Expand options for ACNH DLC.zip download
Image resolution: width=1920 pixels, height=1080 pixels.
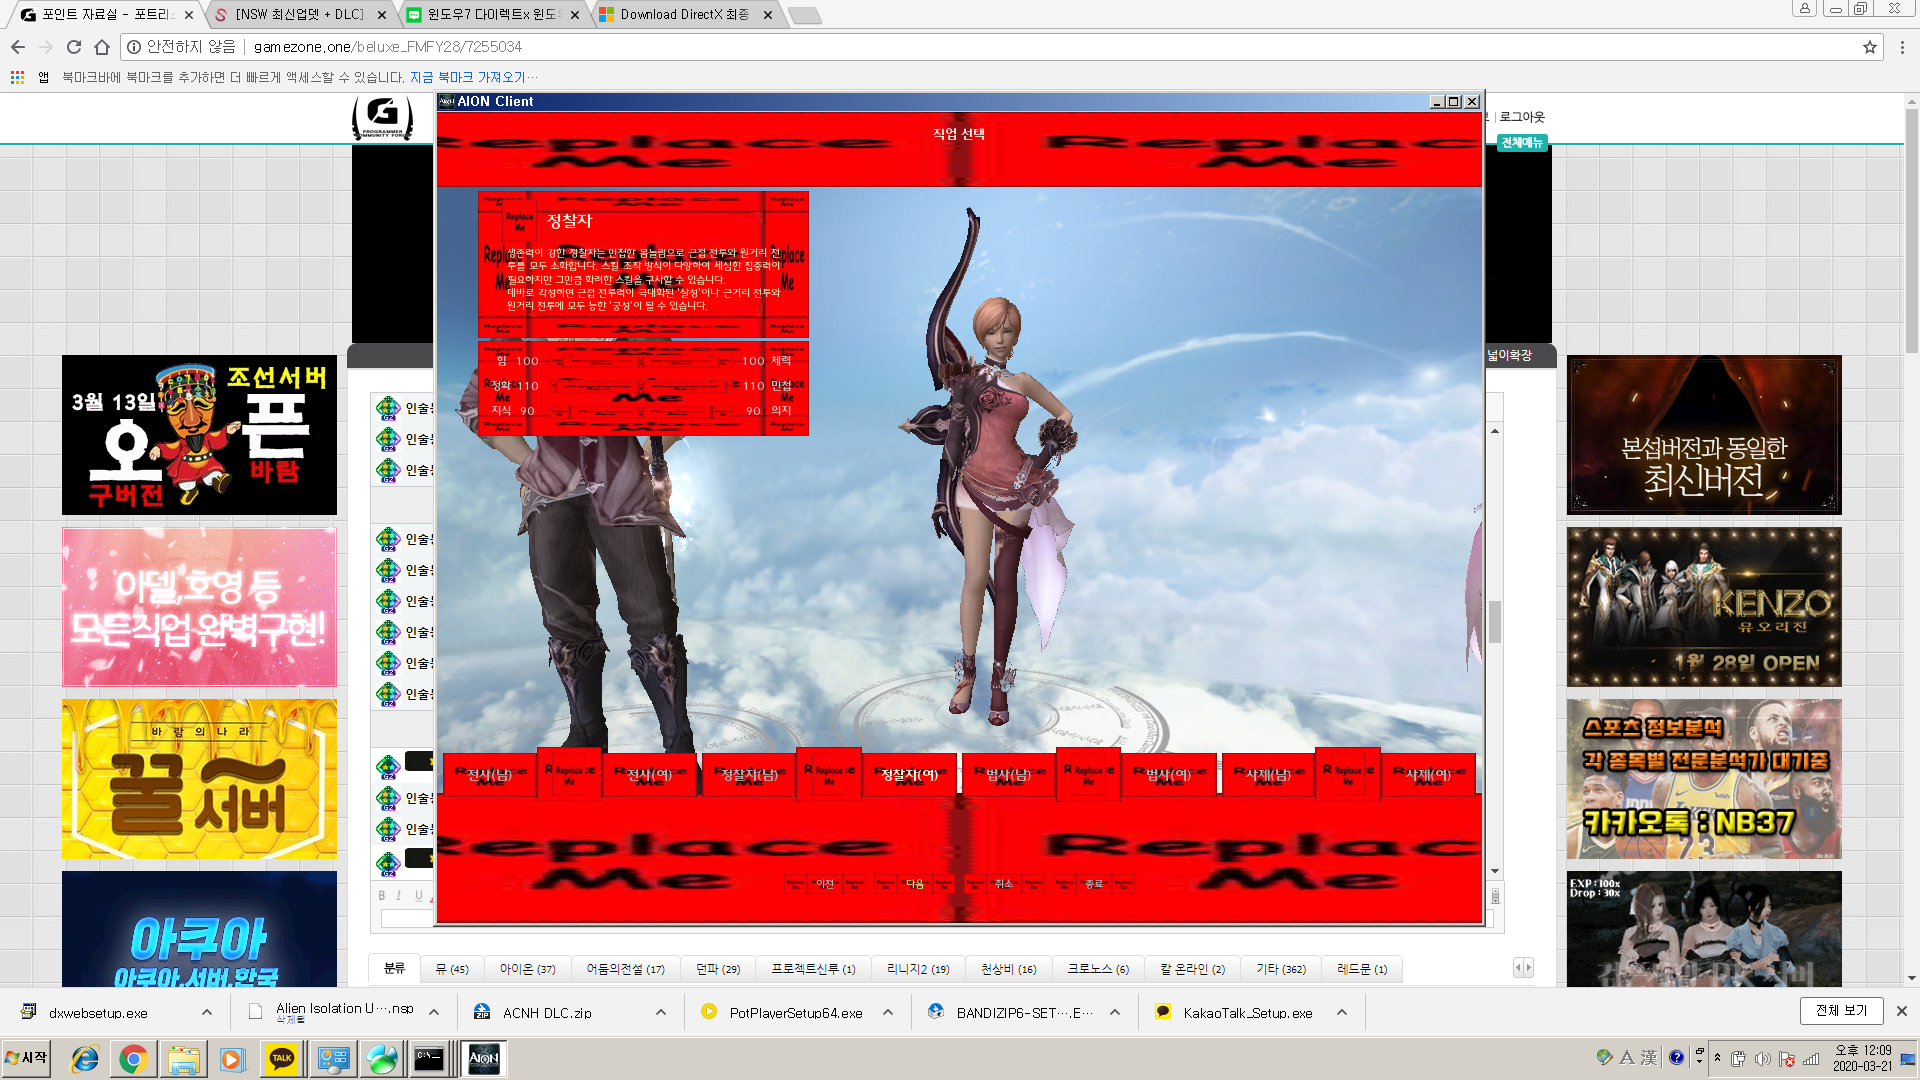[661, 1012]
